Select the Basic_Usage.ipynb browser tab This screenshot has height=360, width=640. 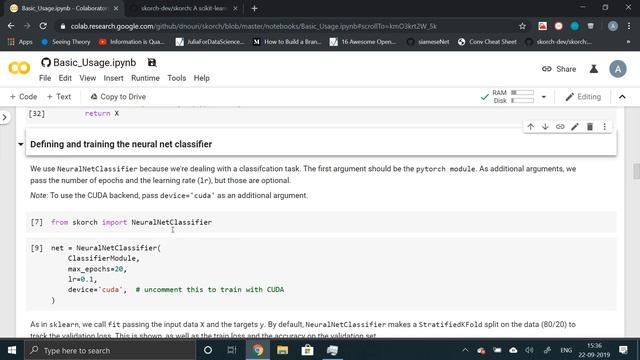(x=64, y=8)
